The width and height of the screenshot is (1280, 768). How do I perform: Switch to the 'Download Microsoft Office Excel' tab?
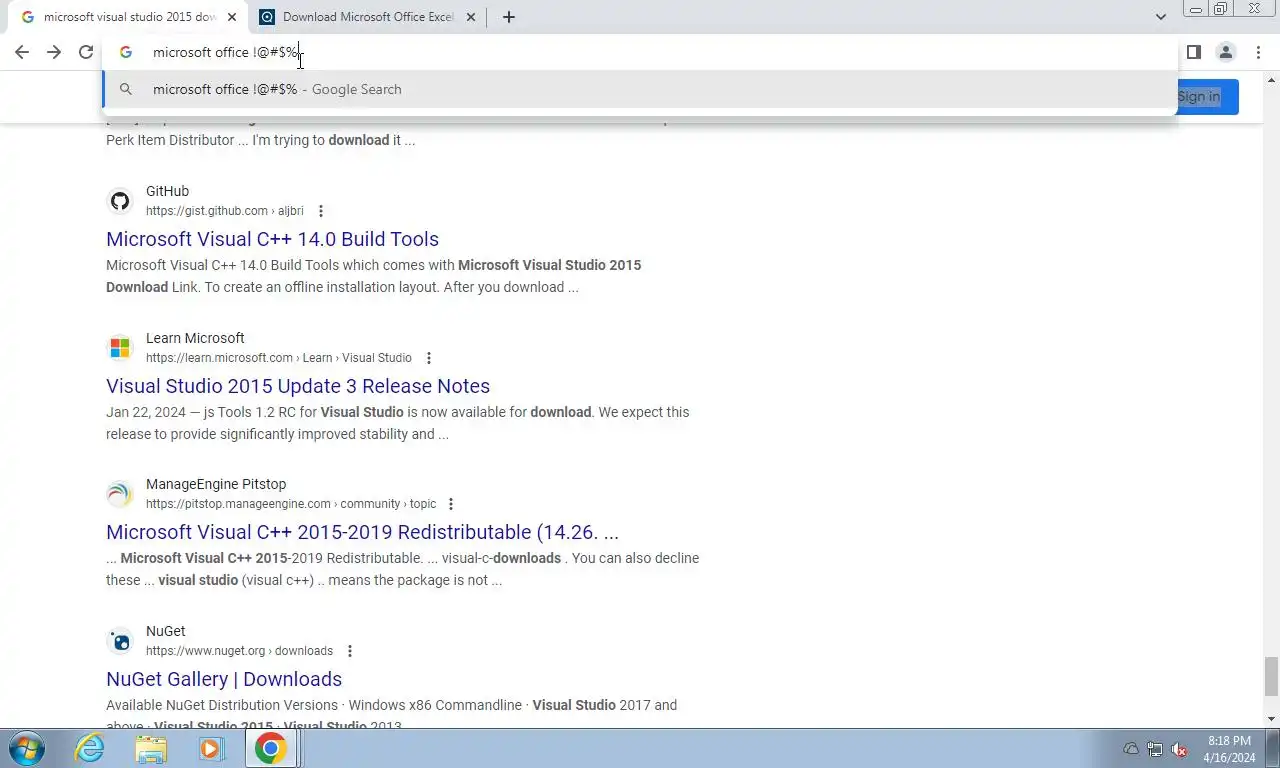click(368, 17)
